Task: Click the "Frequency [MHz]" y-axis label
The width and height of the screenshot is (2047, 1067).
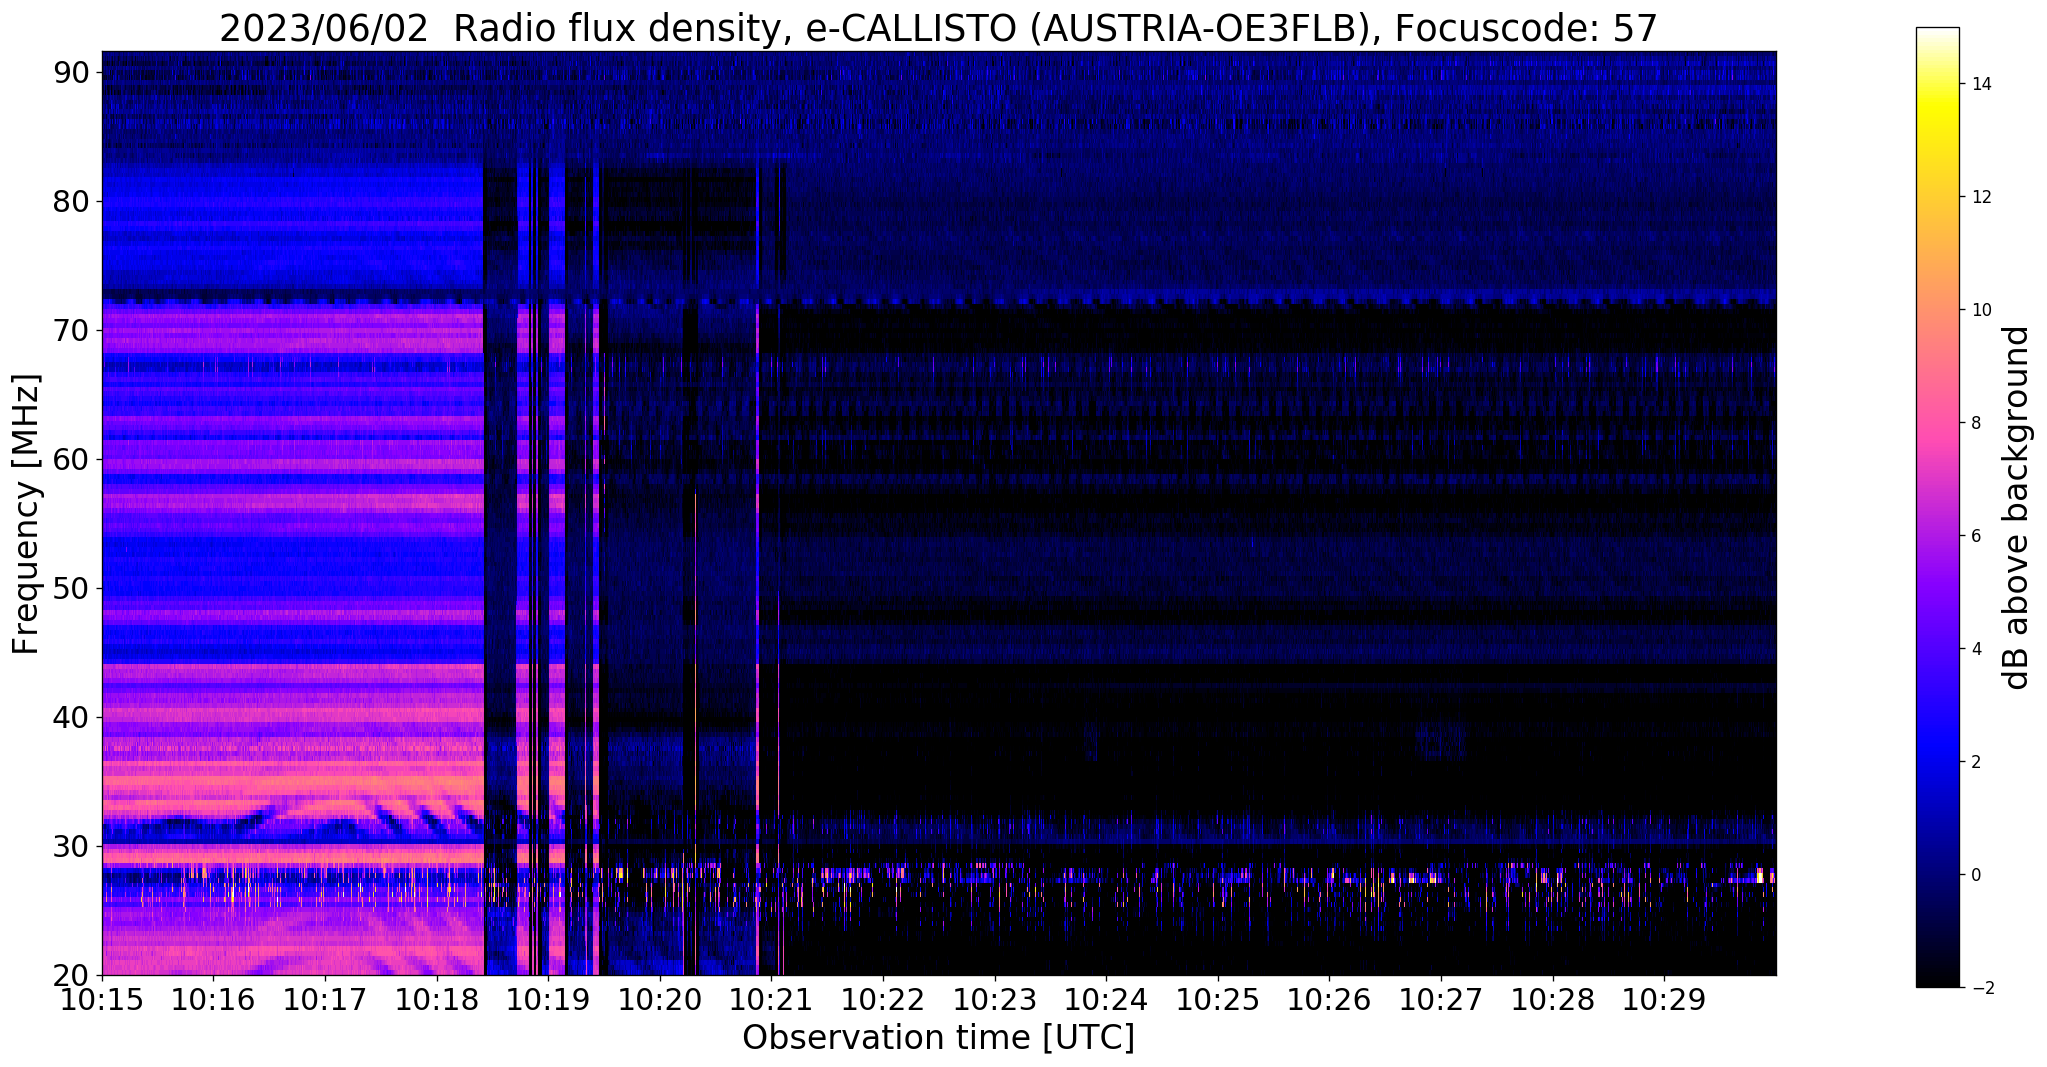Action: click(27, 514)
